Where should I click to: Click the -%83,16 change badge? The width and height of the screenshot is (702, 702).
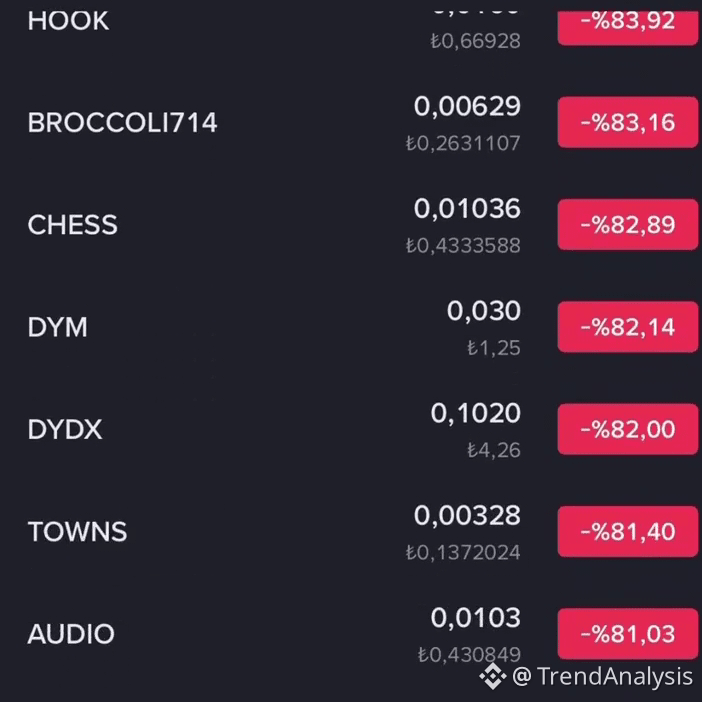click(x=628, y=122)
